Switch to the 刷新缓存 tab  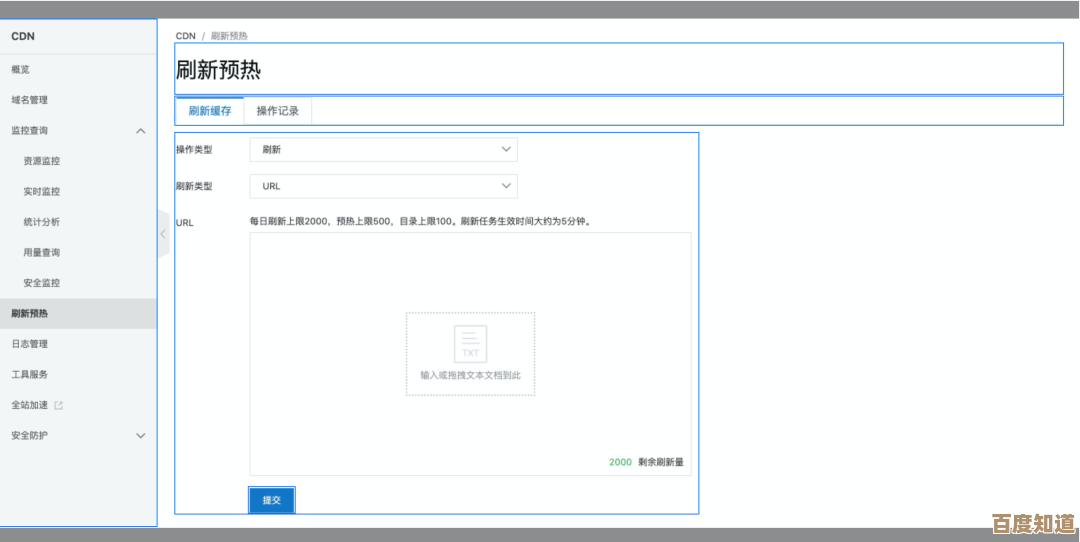point(210,111)
